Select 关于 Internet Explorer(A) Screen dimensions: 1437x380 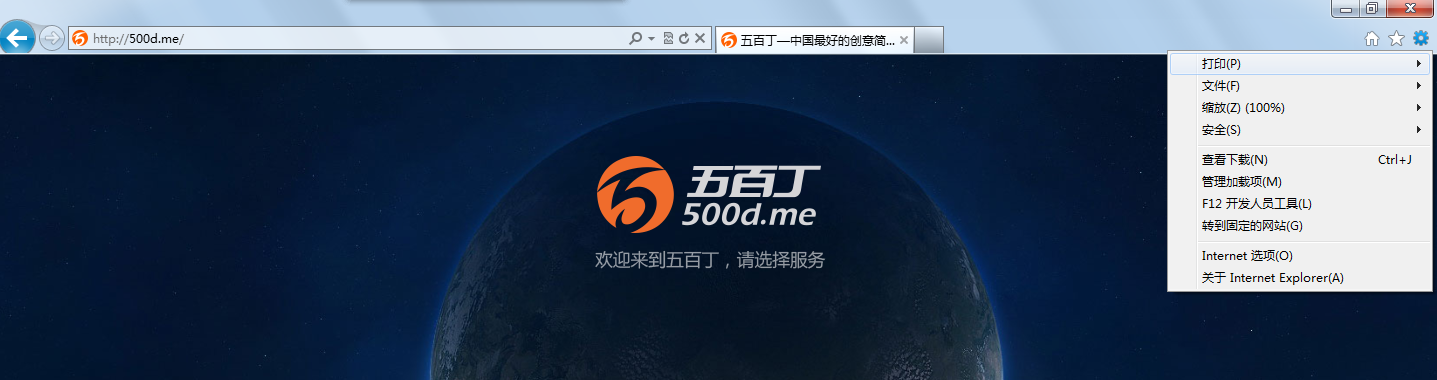click(x=1299, y=278)
